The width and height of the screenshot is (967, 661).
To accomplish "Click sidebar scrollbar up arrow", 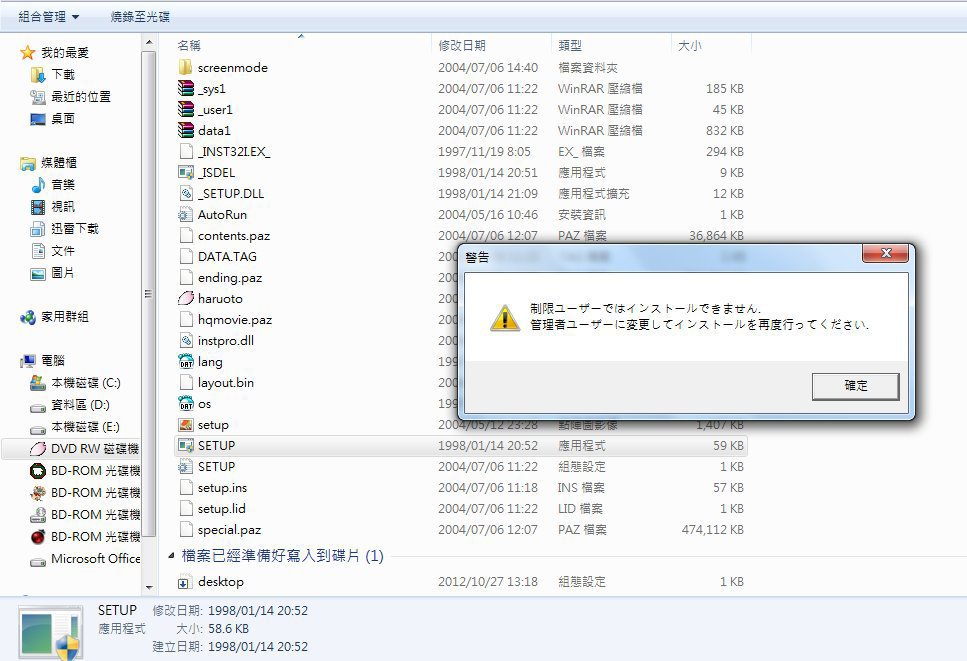I will point(149,43).
